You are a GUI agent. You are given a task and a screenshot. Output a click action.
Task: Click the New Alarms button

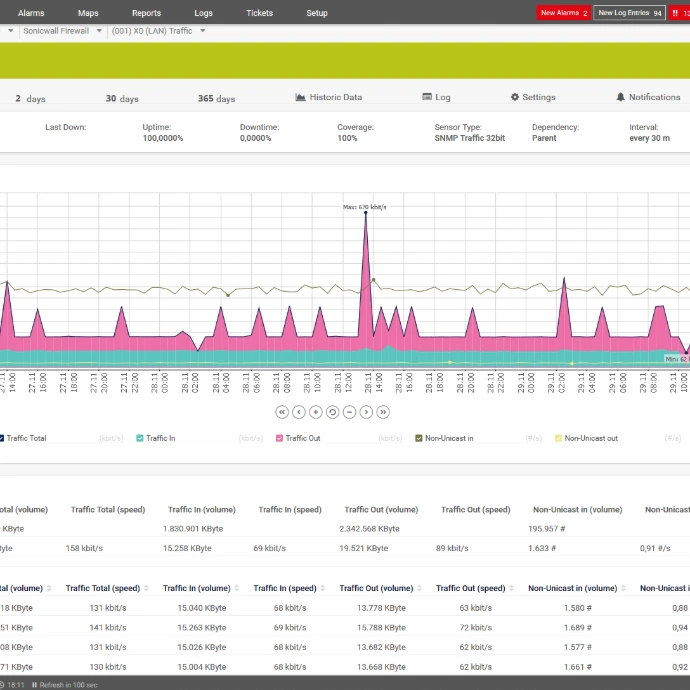click(564, 13)
